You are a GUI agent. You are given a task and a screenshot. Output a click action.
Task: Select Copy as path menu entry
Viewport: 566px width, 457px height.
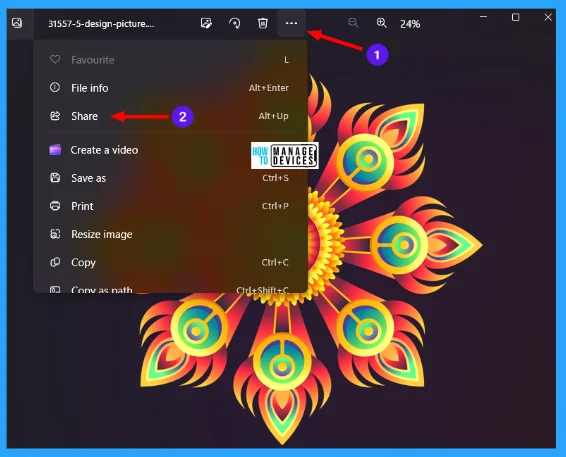(170, 288)
